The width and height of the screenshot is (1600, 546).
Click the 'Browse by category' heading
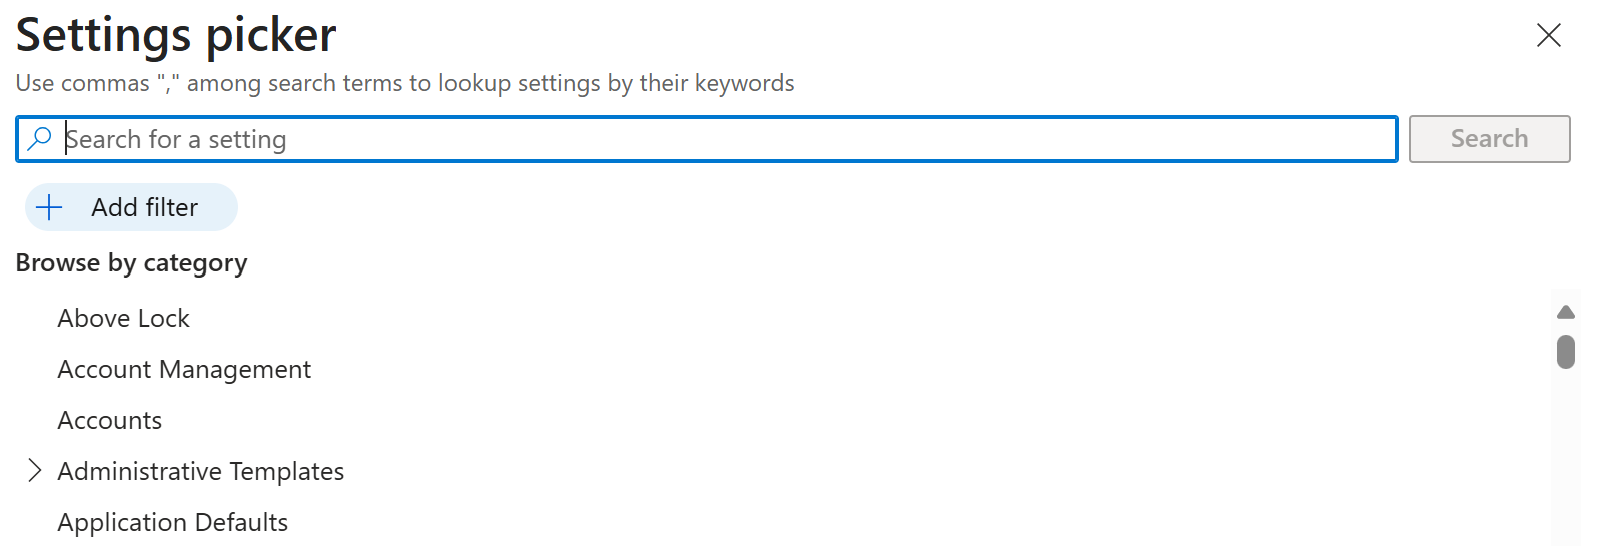[x=131, y=263]
